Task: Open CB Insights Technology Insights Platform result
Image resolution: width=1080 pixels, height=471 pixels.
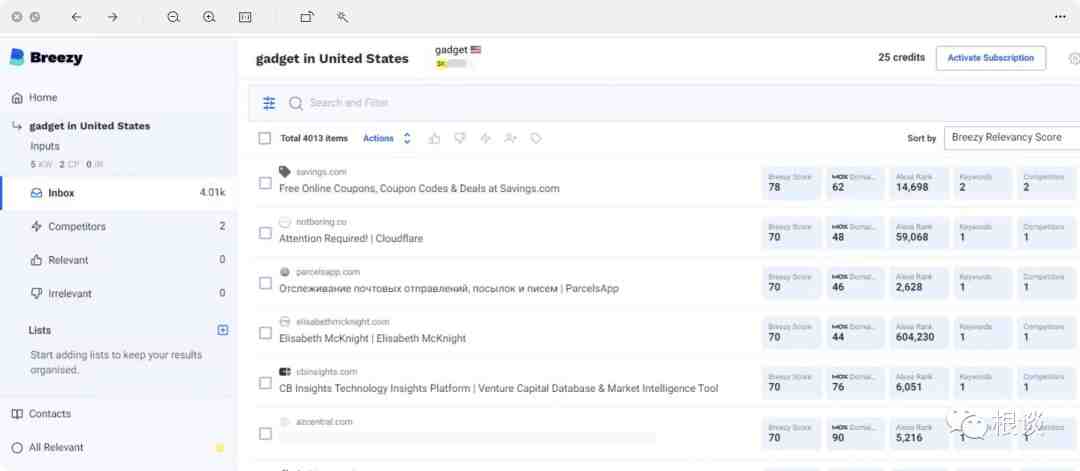Action: pyautogui.click(x=499, y=388)
